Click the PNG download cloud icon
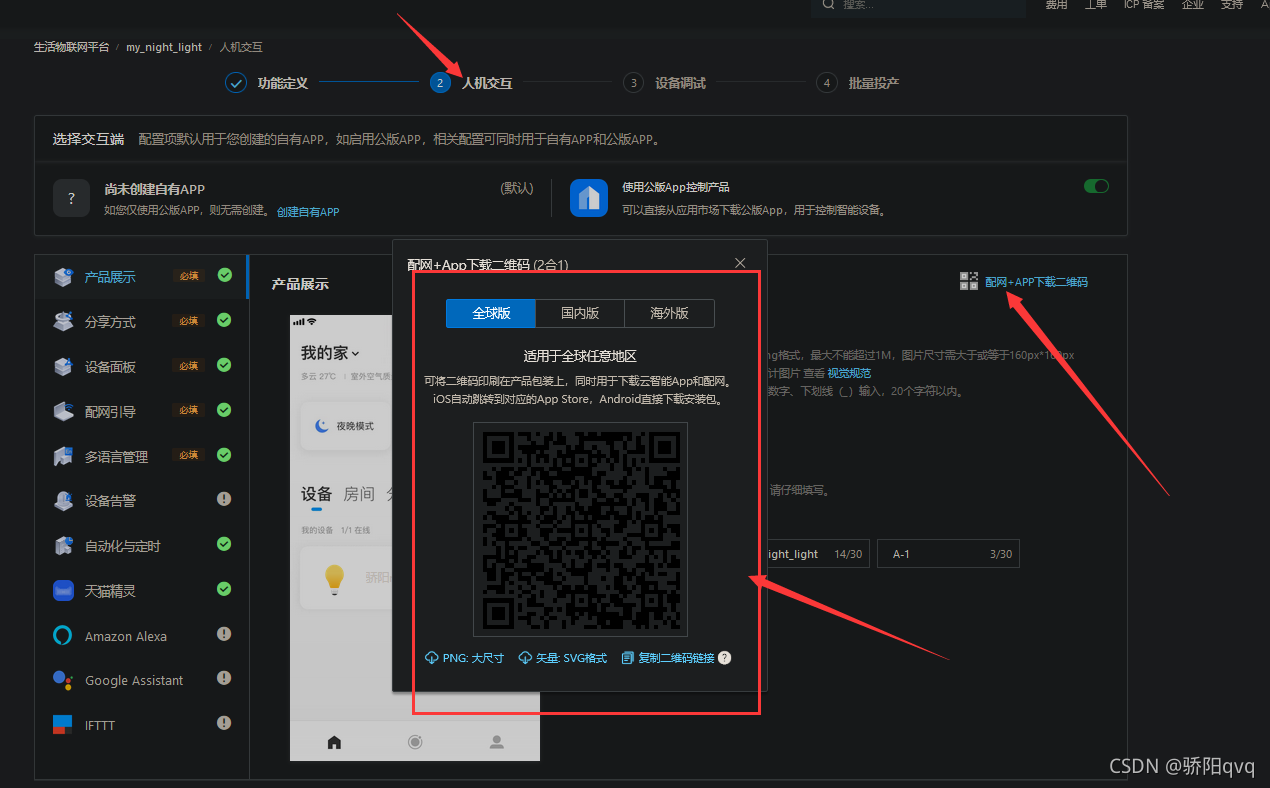The image size is (1270, 788). 432,658
